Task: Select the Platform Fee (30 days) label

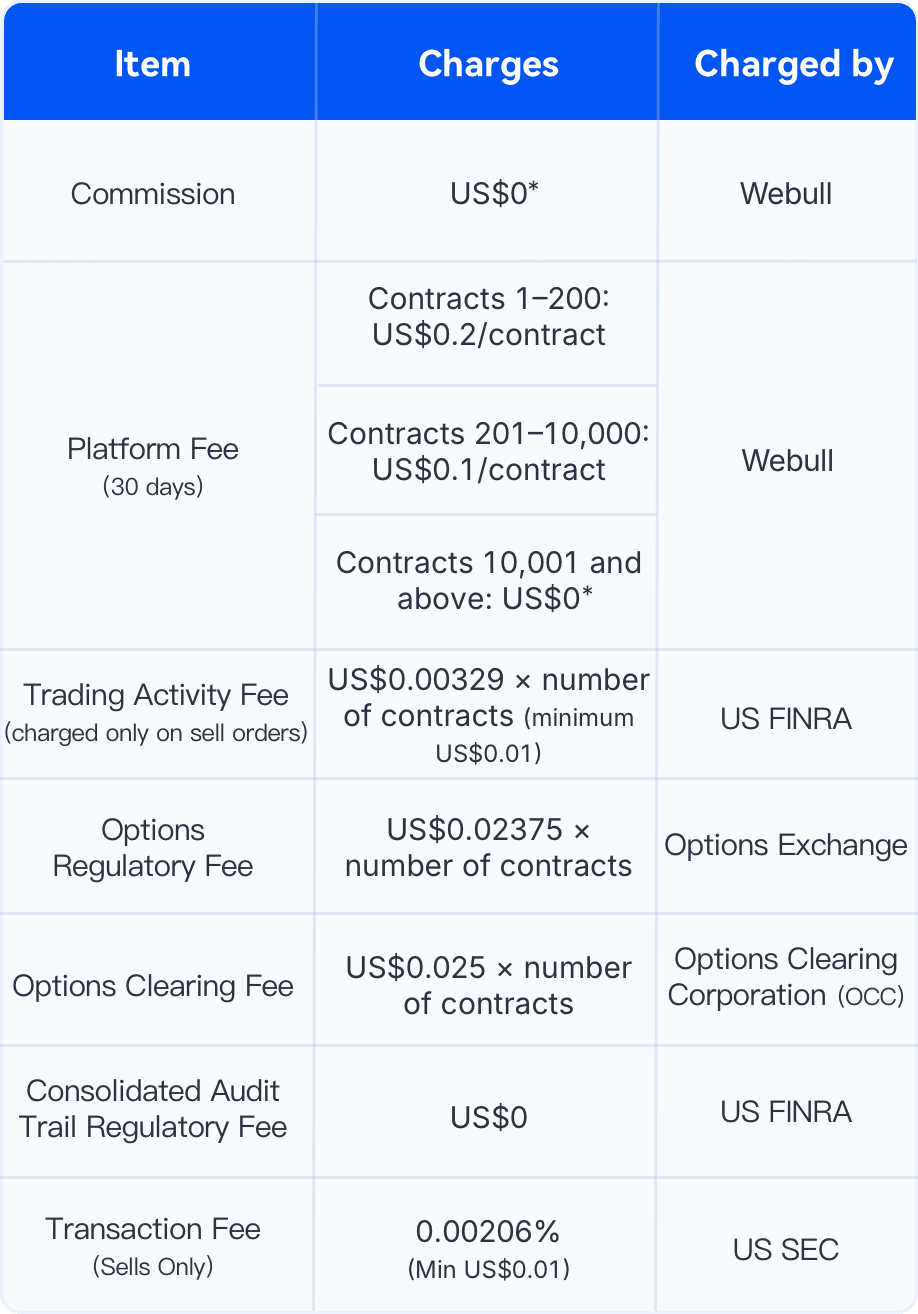Action: [153, 465]
